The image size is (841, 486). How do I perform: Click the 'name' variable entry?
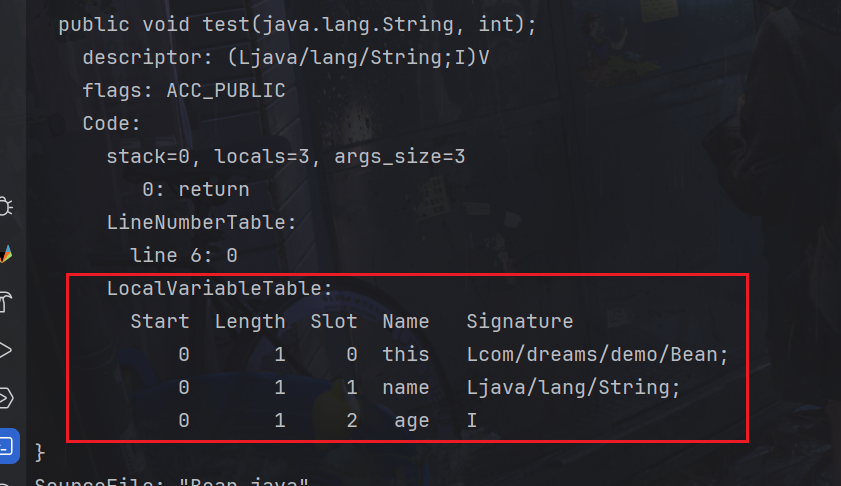click(x=405, y=387)
